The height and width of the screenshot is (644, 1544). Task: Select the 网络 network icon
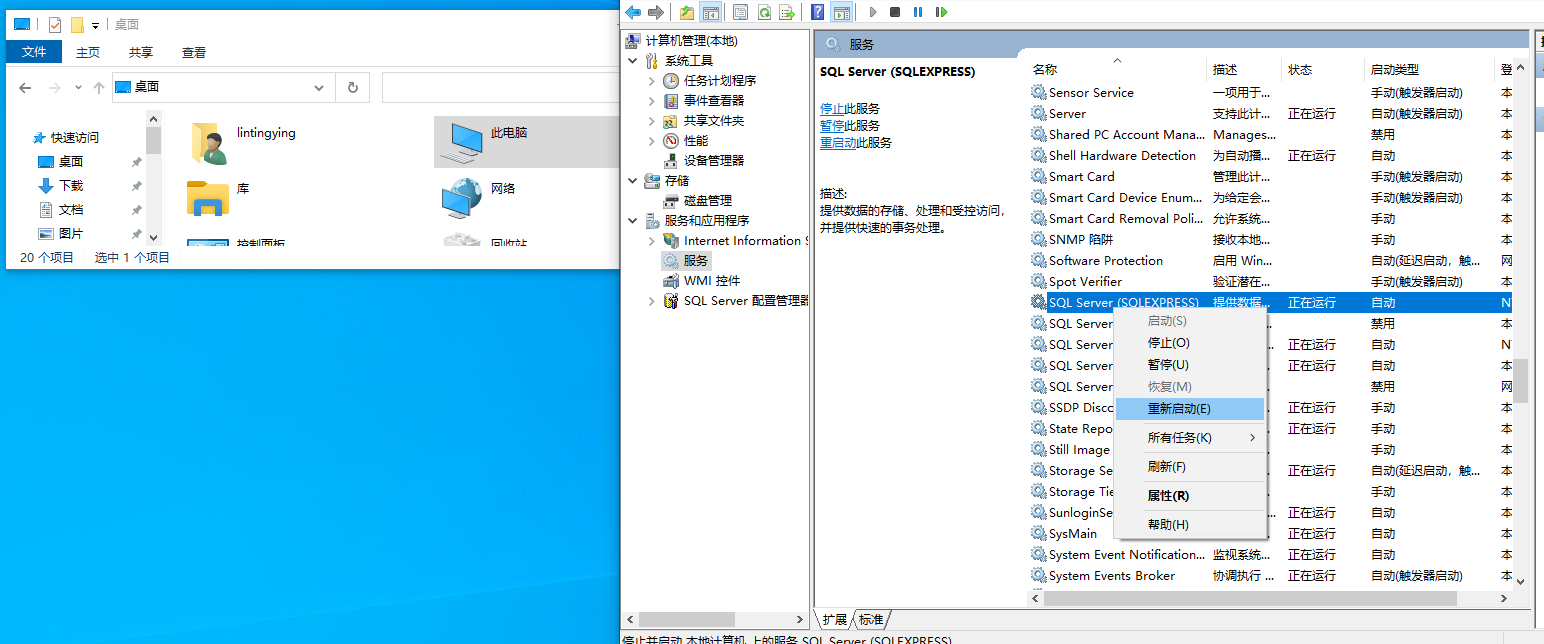(462, 198)
